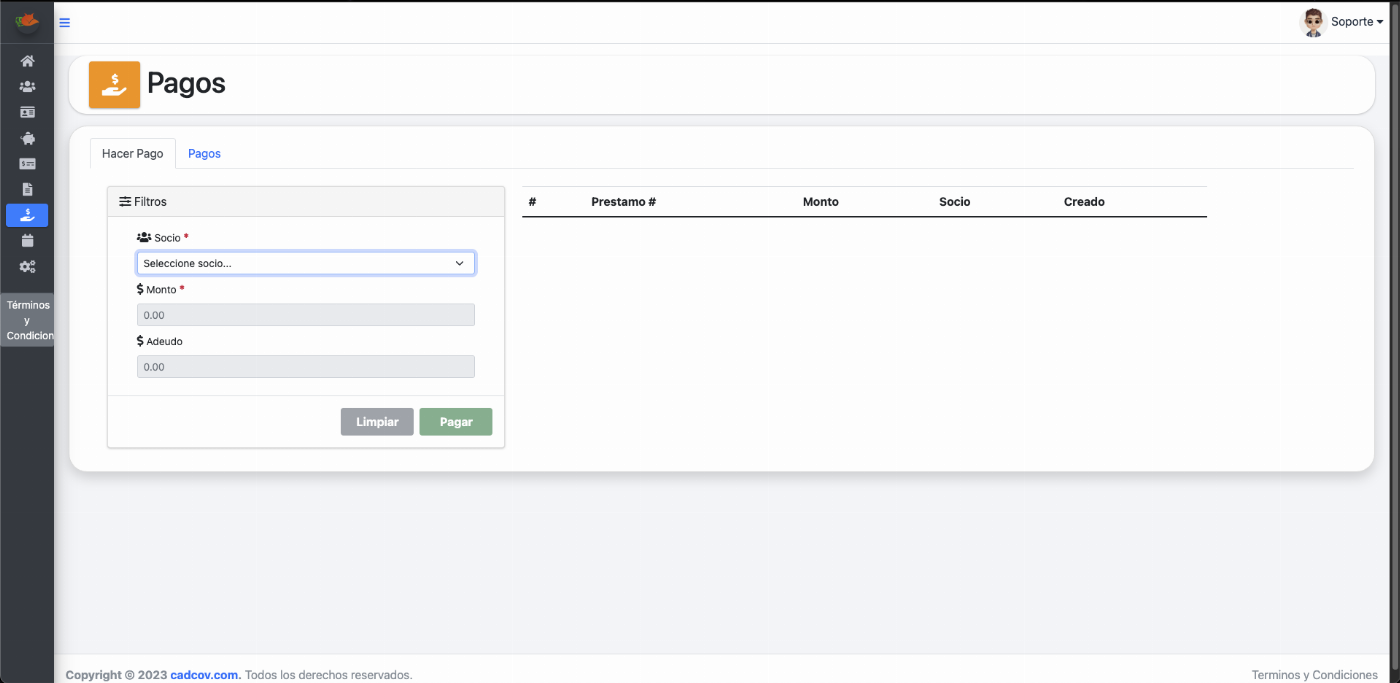Image resolution: width=1400 pixels, height=683 pixels.
Task: Click the Monto input field
Action: (x=305, y=315)
